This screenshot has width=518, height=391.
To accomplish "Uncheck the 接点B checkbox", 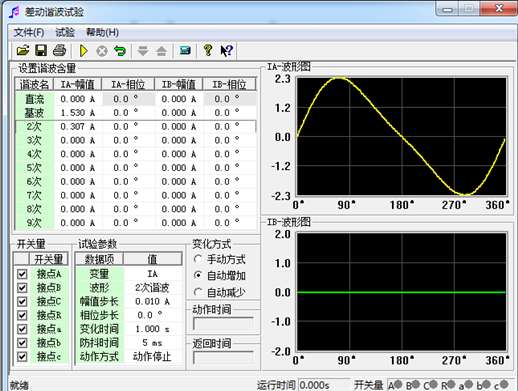I will [x=22, y=288].
